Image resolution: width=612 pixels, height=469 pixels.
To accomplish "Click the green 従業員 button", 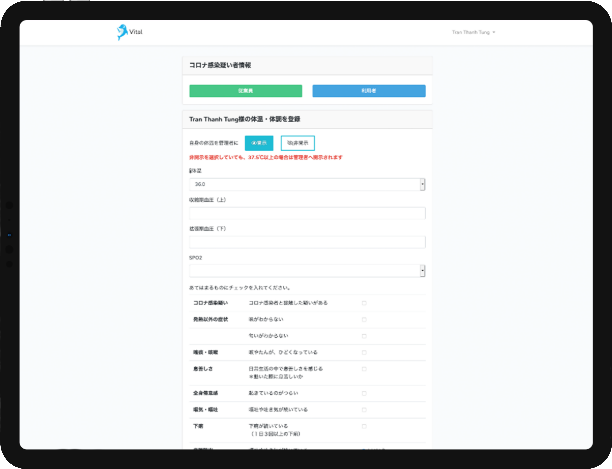I will 245,91.
